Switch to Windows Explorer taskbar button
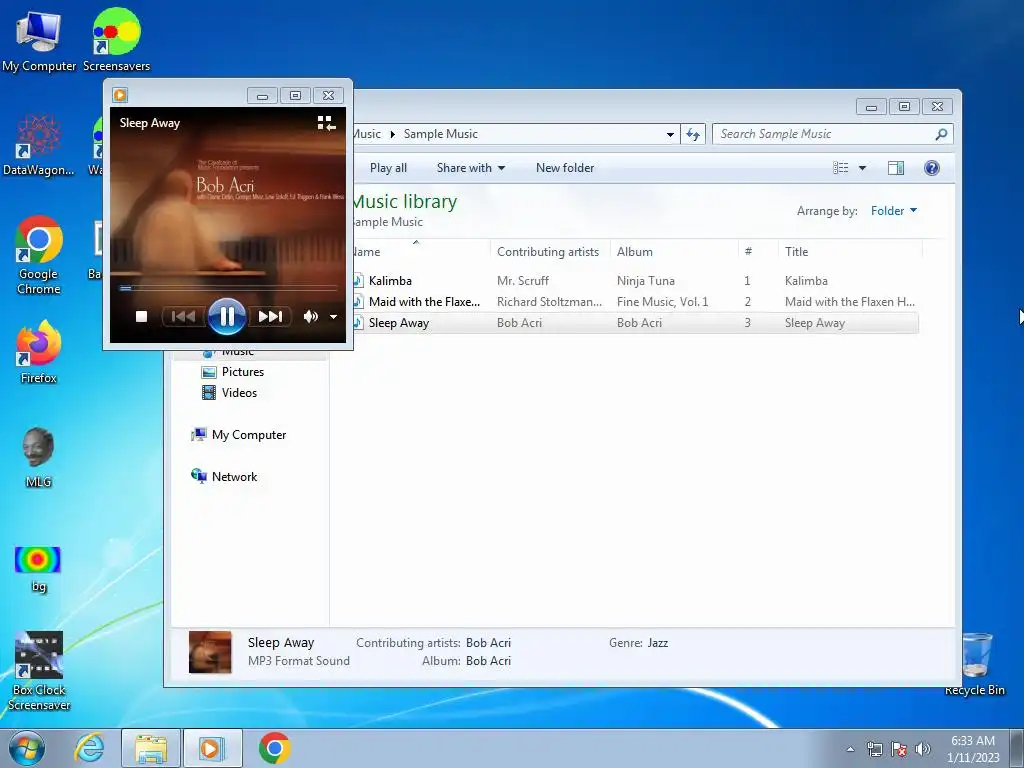The height and width of the screenshot is (768, 1024). point(151,748)
